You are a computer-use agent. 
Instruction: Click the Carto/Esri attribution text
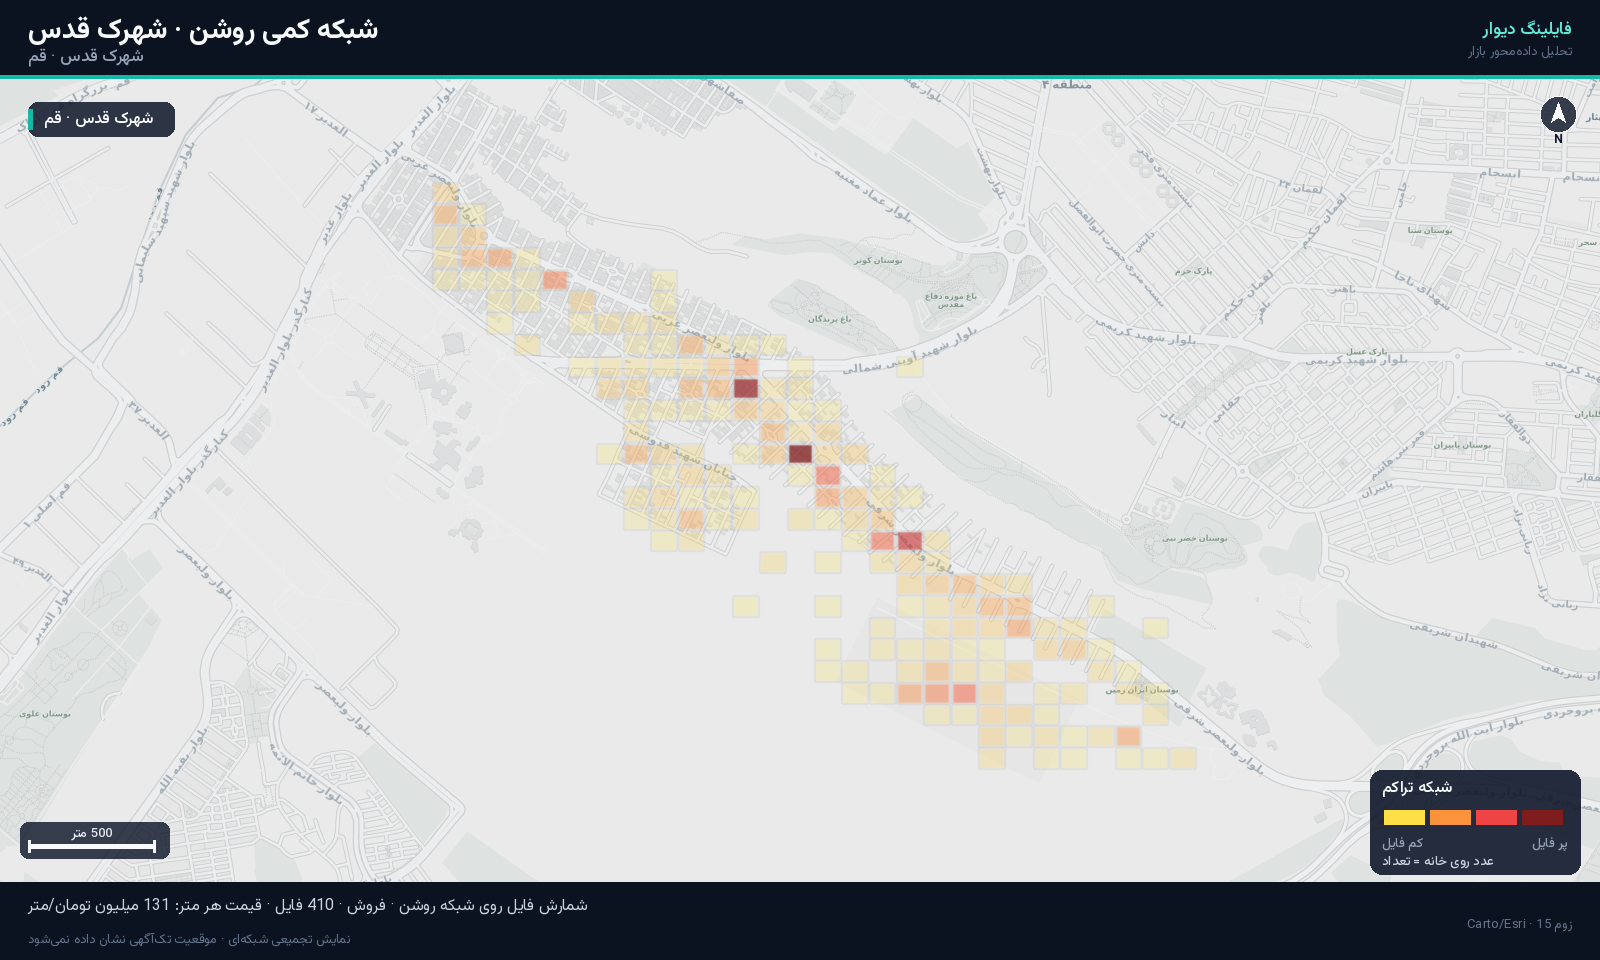pyautogui.click(x=1496, y=924)
